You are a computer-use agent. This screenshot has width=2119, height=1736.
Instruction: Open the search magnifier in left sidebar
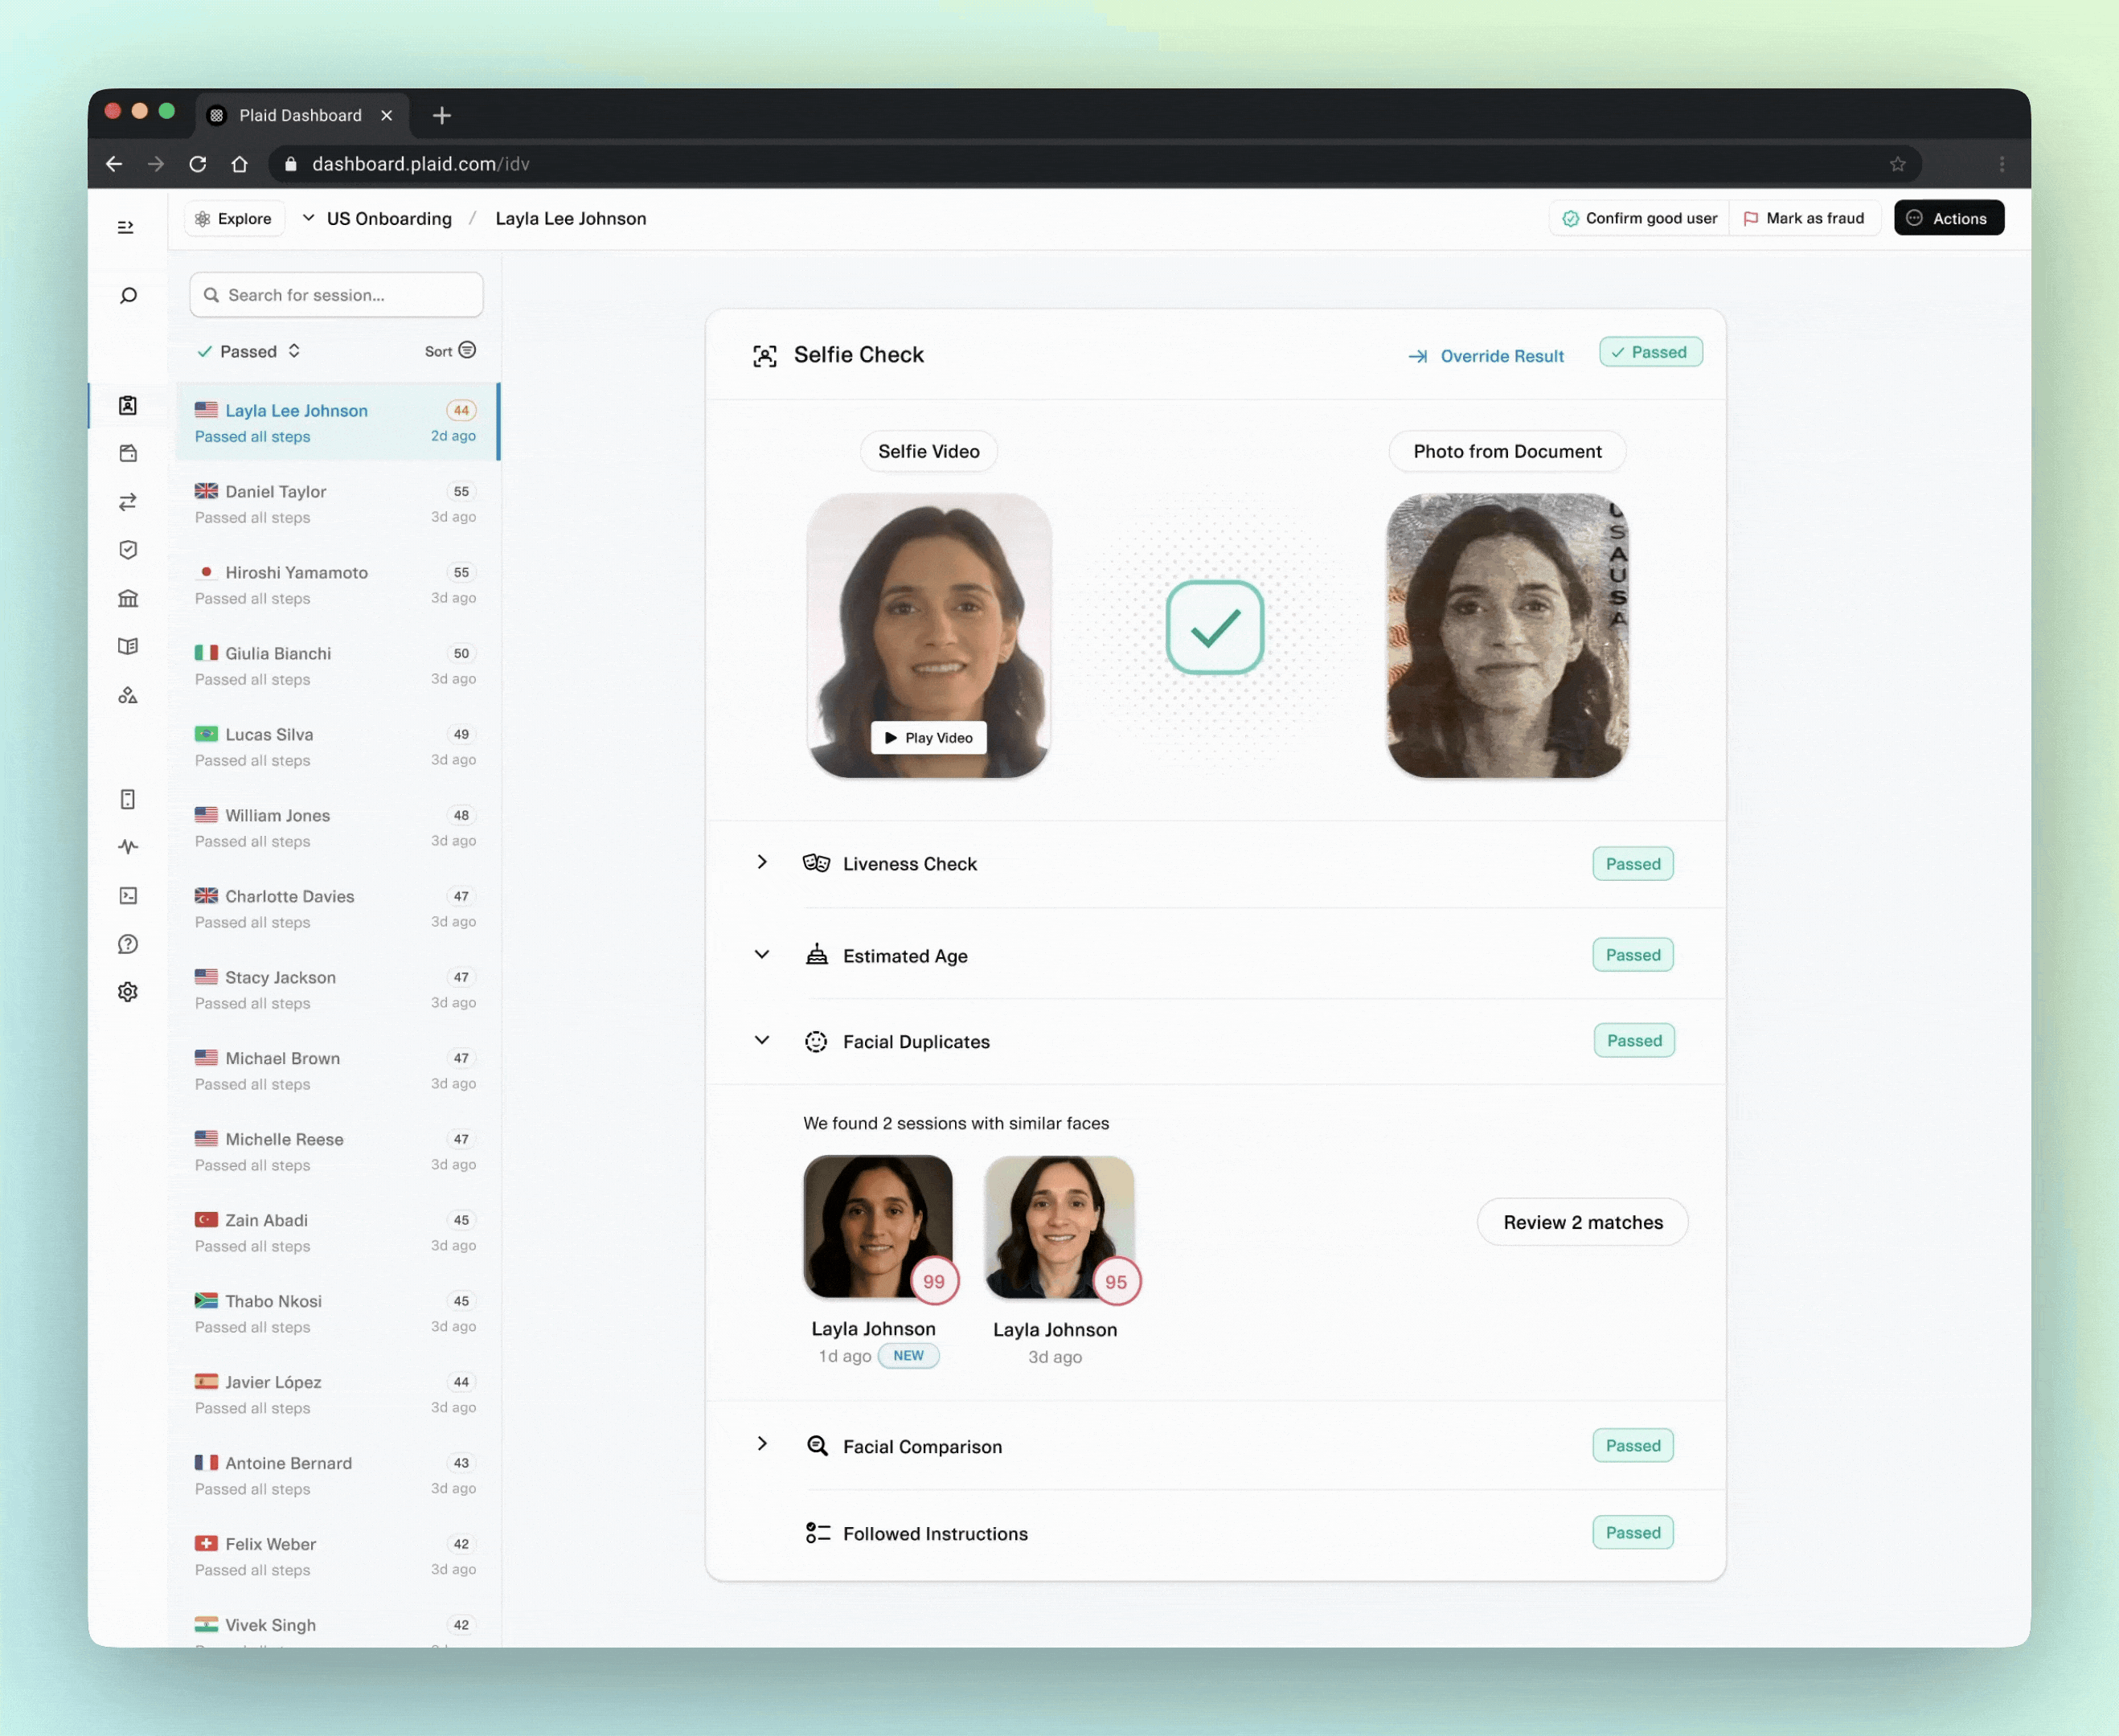pos(128,296)
